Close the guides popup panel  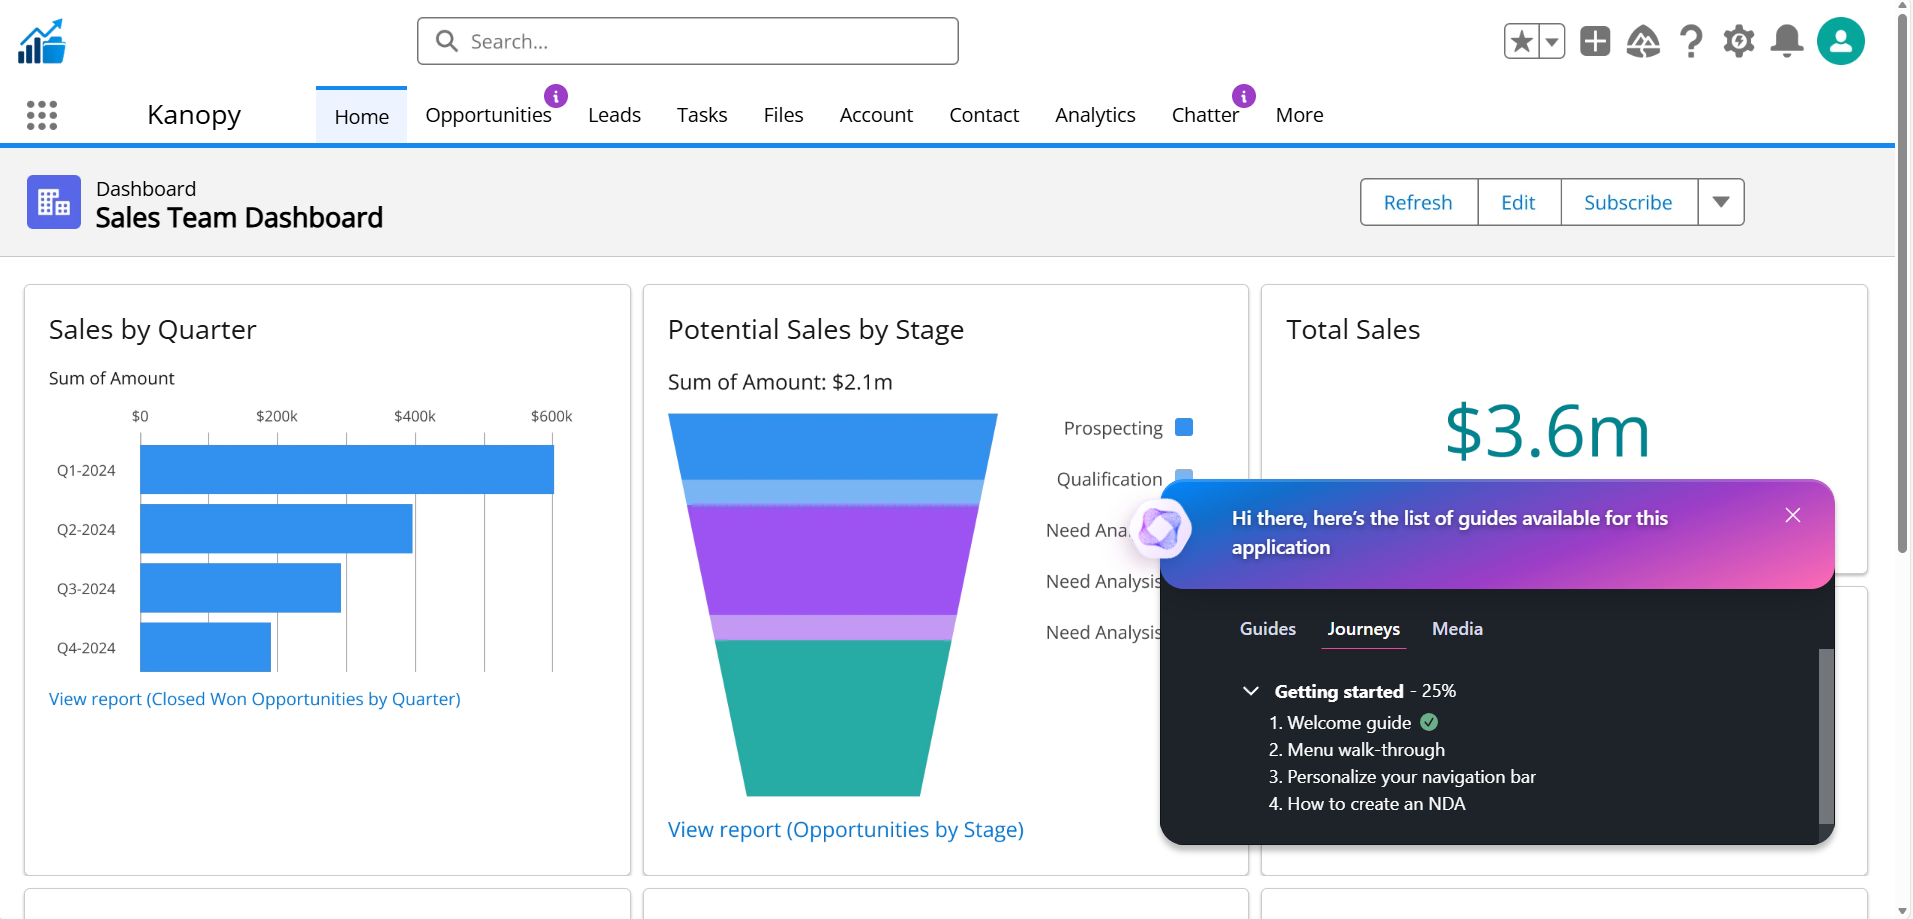(x=1793, y=515)
